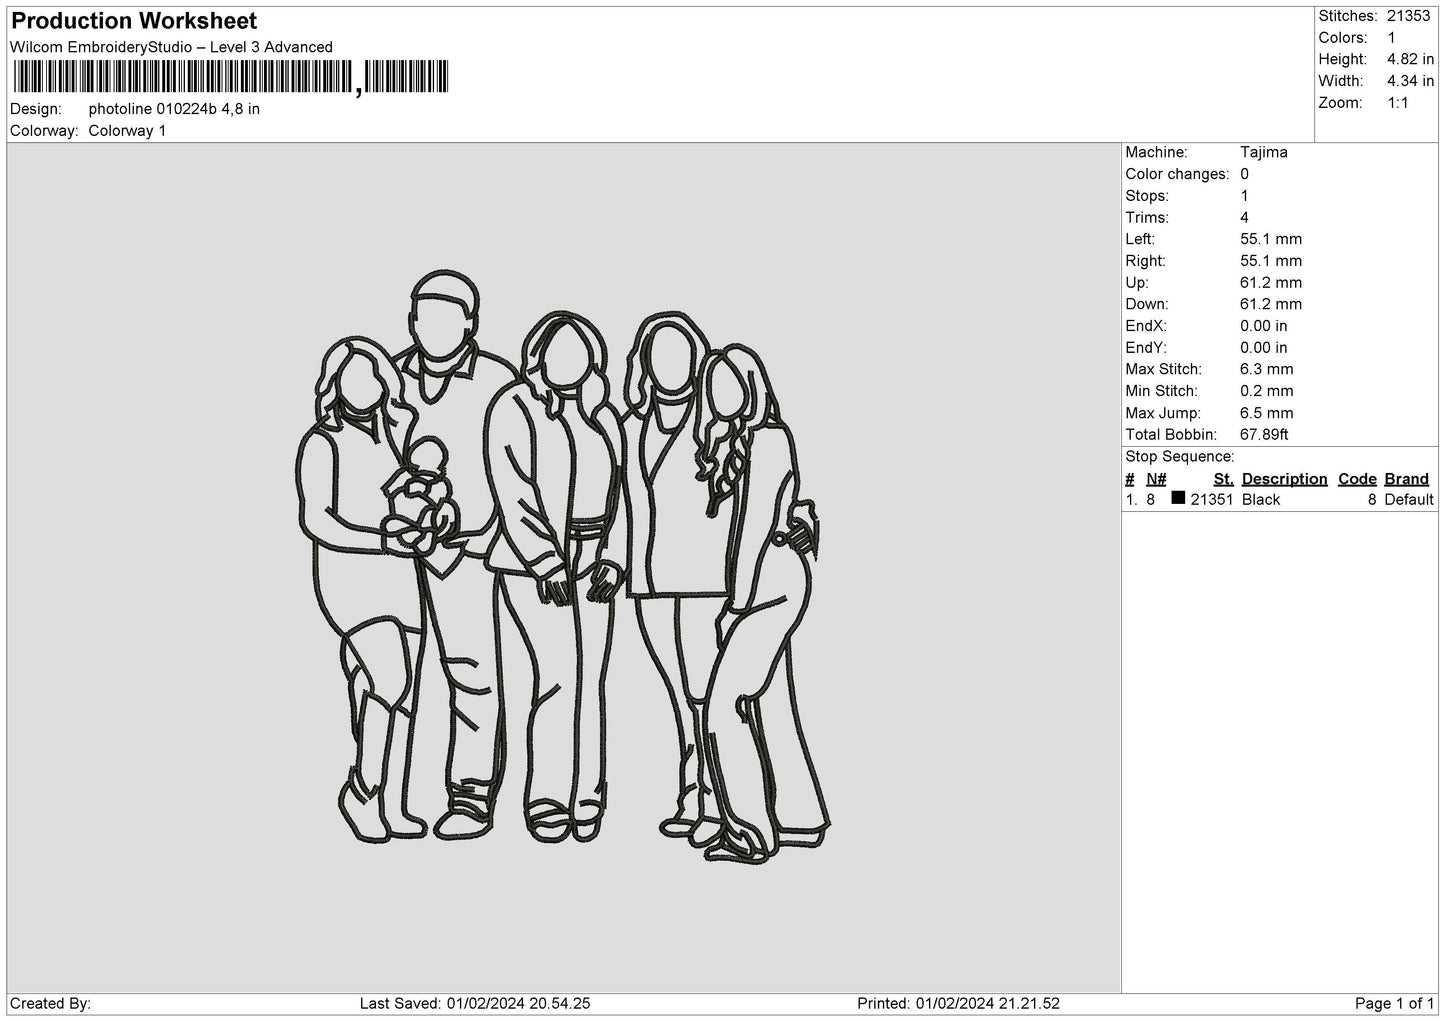Click the Brand column header
This screenshot has height=1021, width=1445.
pyautogui.click(x=1407, y=479)
